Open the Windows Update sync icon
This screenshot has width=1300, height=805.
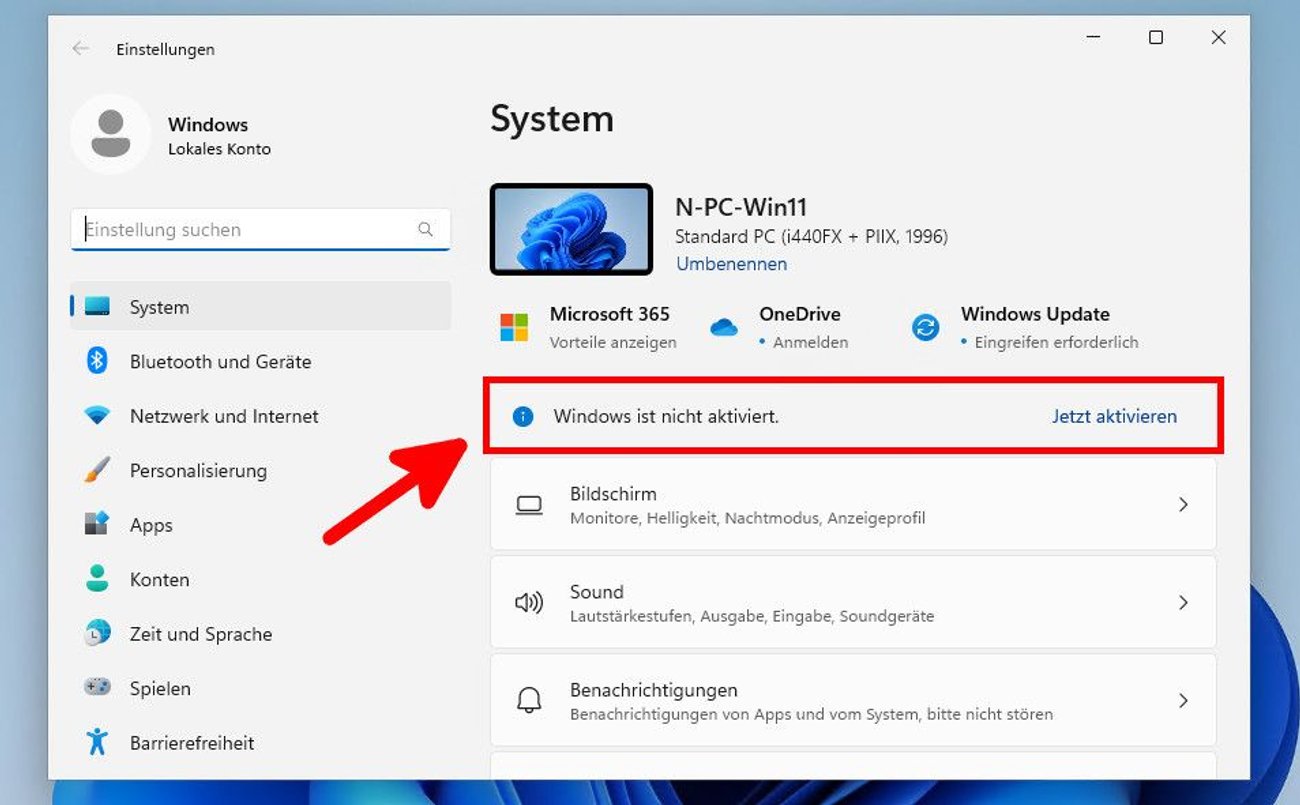tap(924, 326)
